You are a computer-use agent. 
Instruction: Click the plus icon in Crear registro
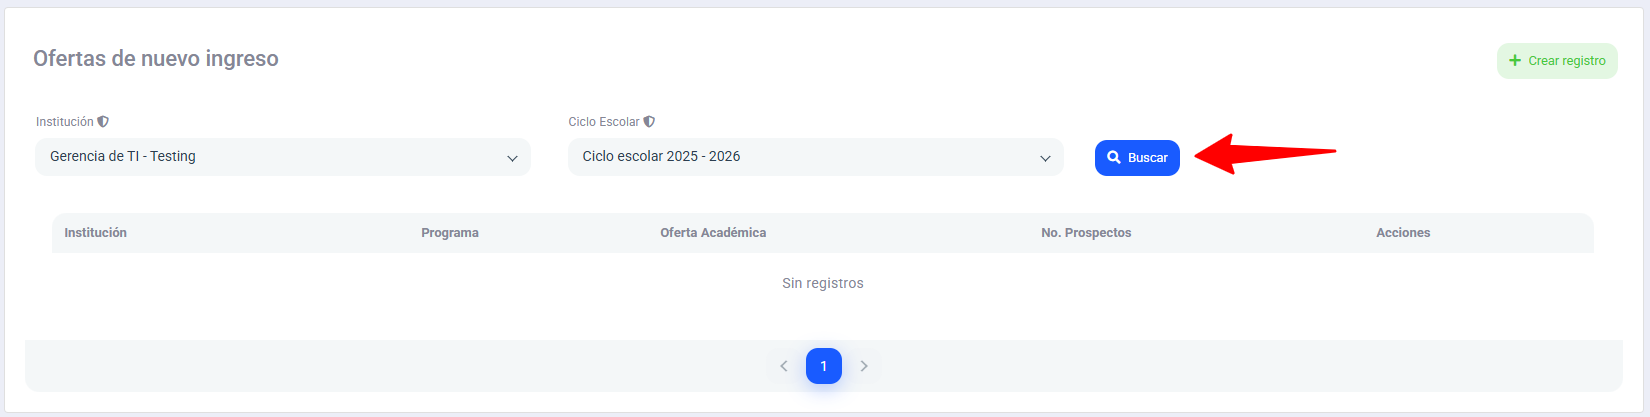[1515, 61]
